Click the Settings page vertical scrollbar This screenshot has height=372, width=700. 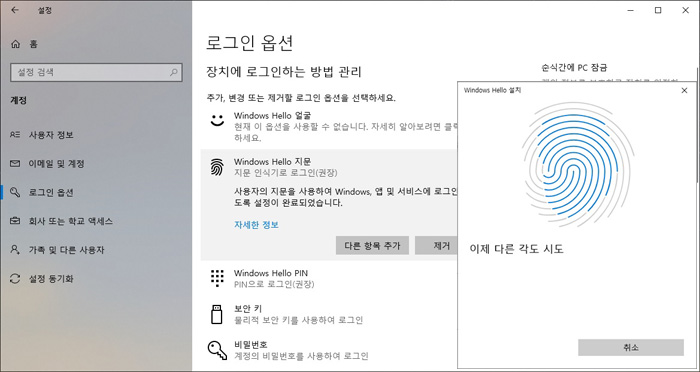[x=697, y=125]
